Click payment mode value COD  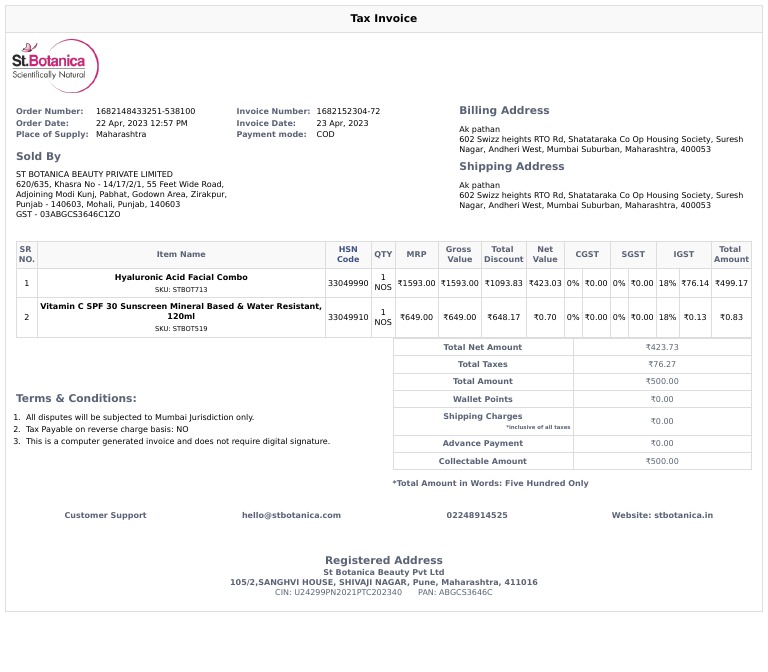coord(325,134)
